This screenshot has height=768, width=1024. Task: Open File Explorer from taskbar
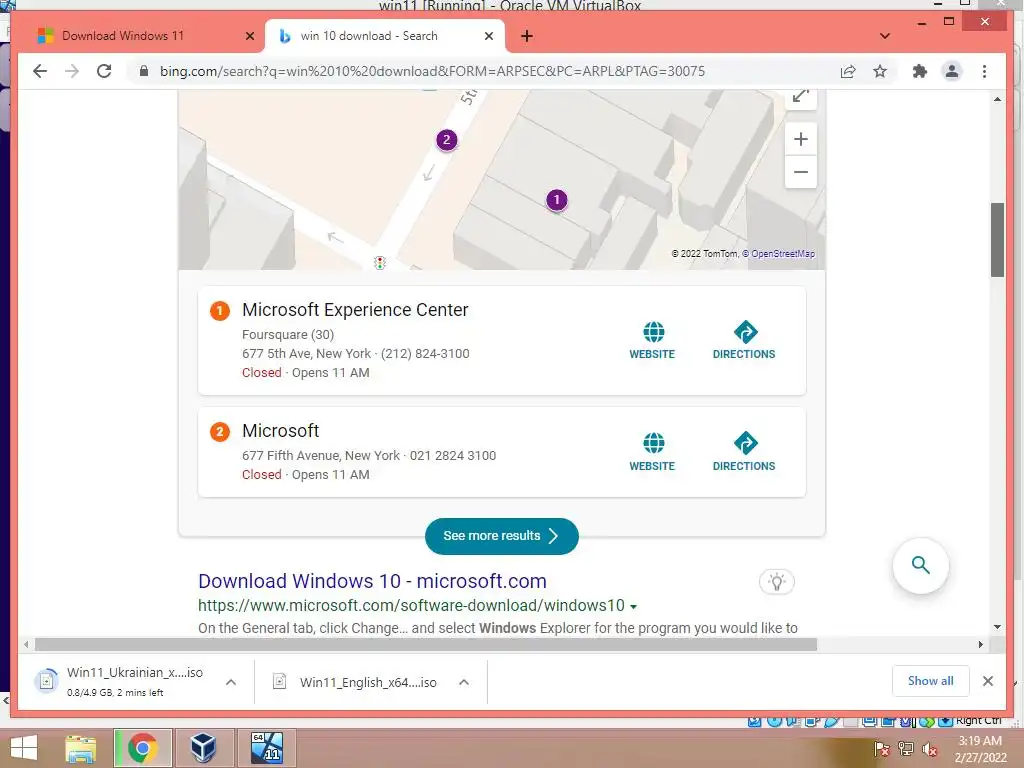coord(81,748)
